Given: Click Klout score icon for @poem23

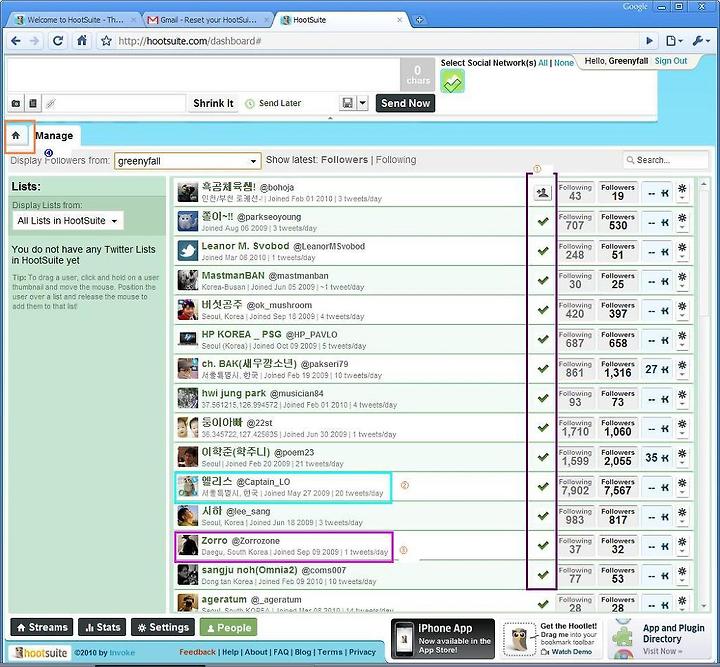Looking at the screenshot, I should click(x=664, y=458).
